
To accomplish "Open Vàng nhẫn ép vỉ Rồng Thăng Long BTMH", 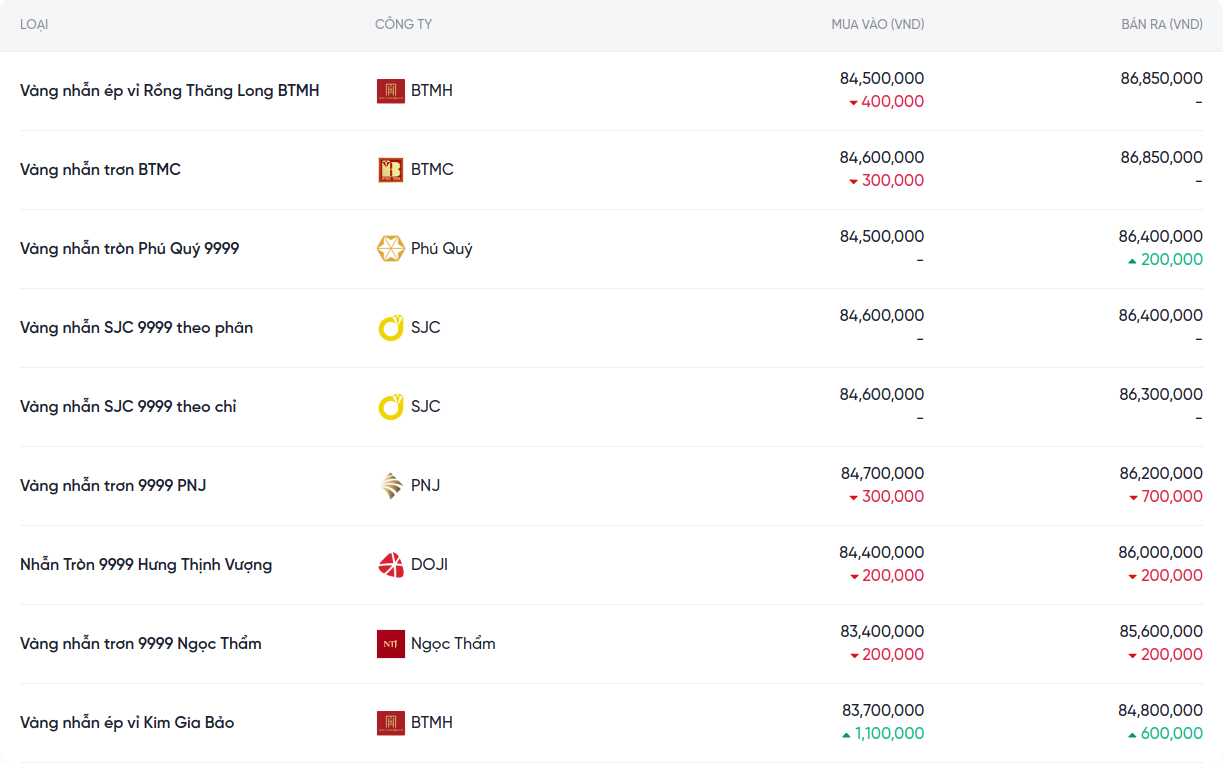I will 170,91.
